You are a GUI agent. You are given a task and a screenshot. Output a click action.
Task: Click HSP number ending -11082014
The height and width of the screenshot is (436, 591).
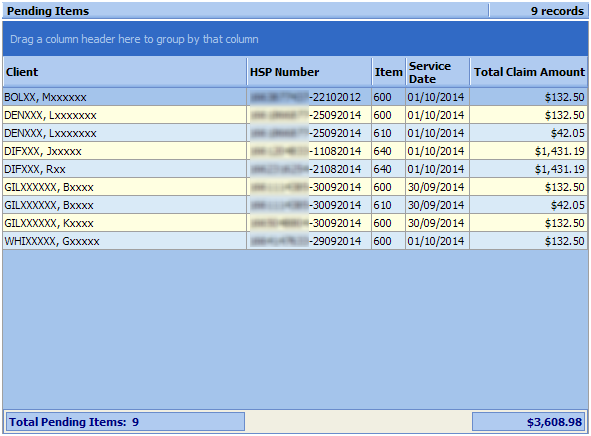click(309, 151)
